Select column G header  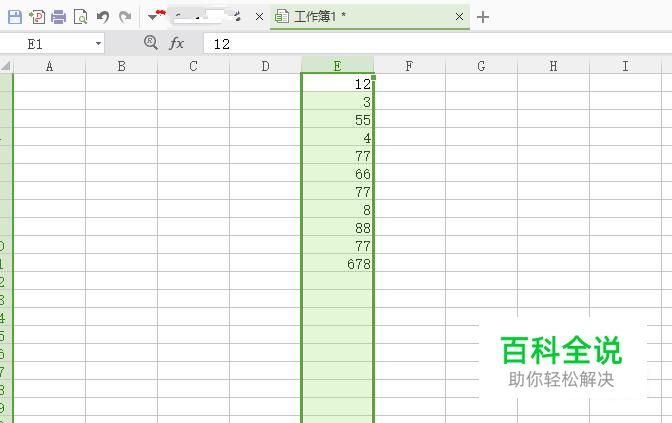482,66
